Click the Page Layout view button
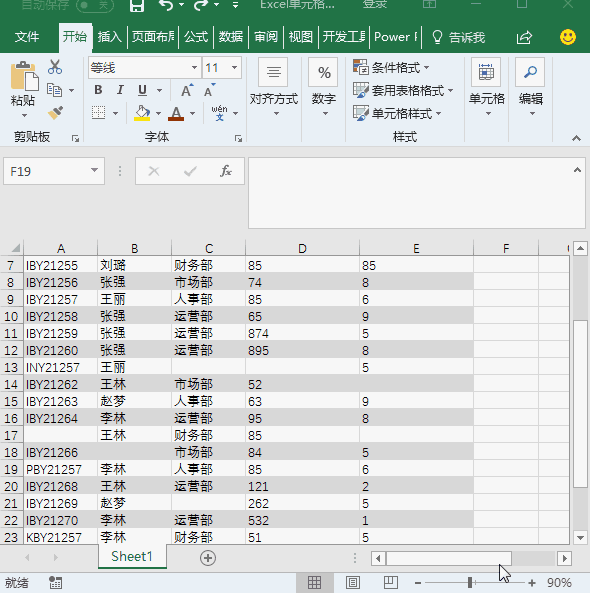 (x=352, y=582)
